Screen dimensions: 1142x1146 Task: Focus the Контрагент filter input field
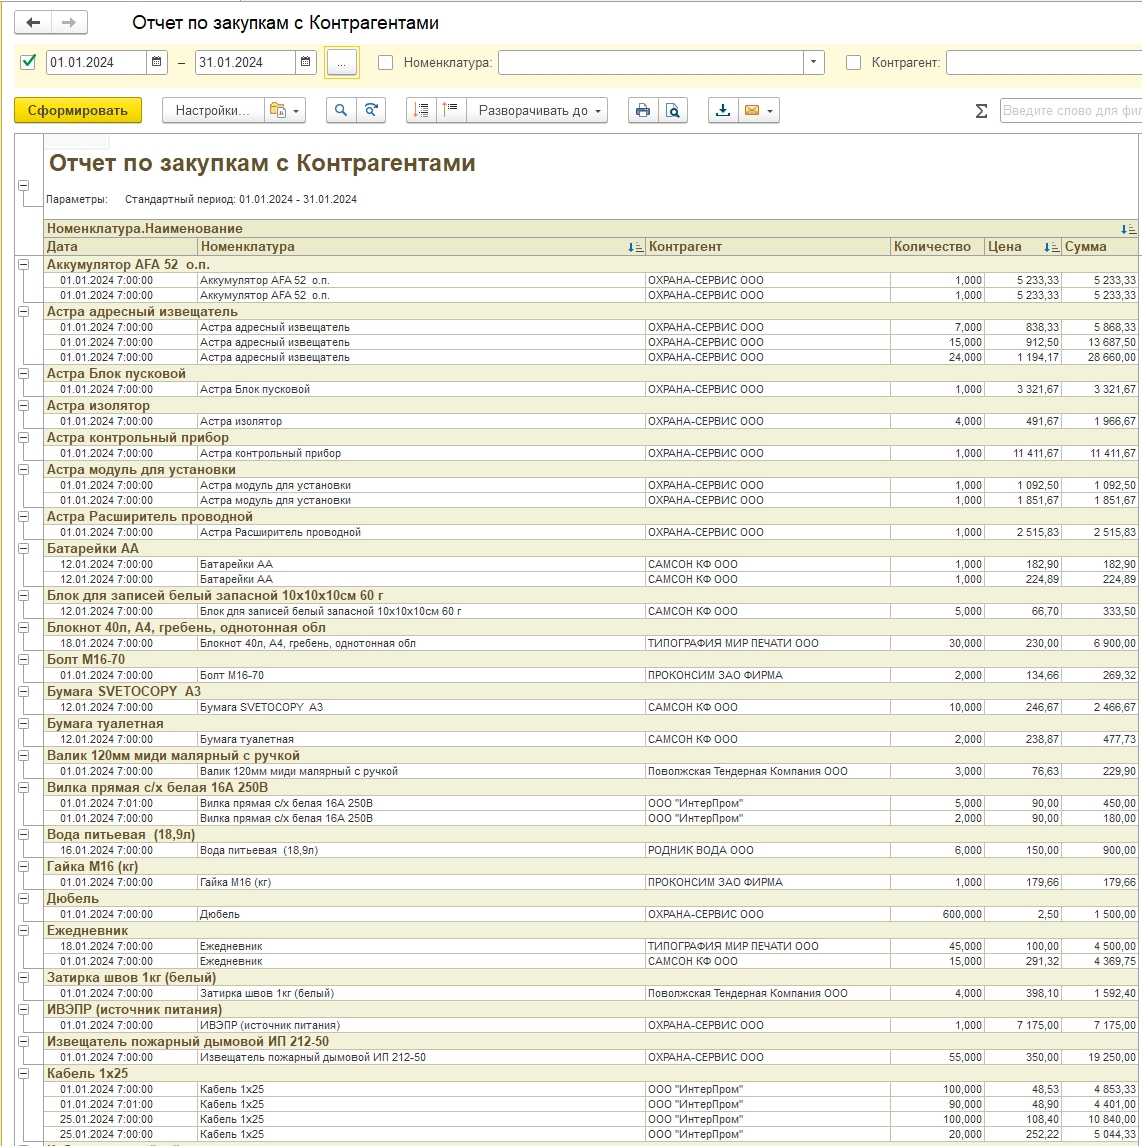tap(1044, 62)
